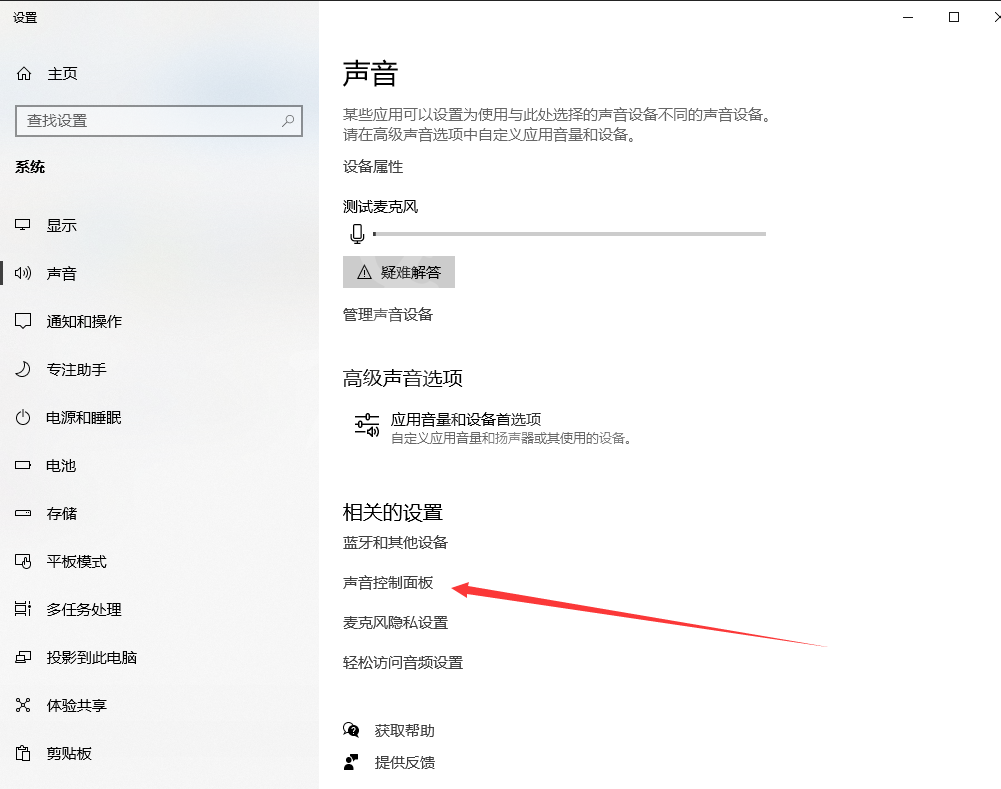
Task: Click the shared experiences icon beside 体验共享
Action: [x=23, y=705]
